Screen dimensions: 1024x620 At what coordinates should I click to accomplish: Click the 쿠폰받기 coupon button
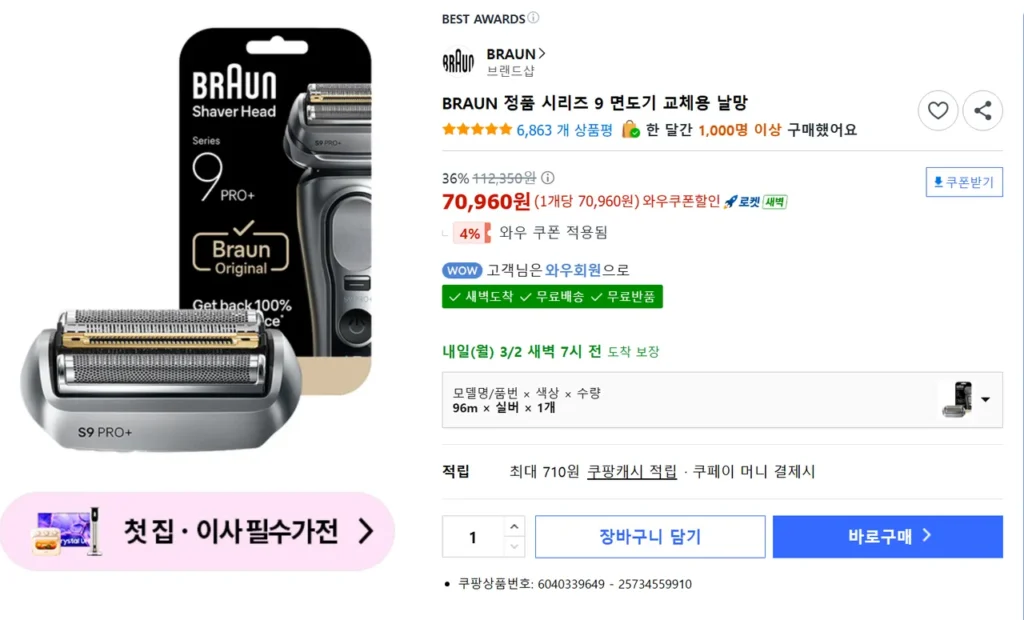click(963, 182)
